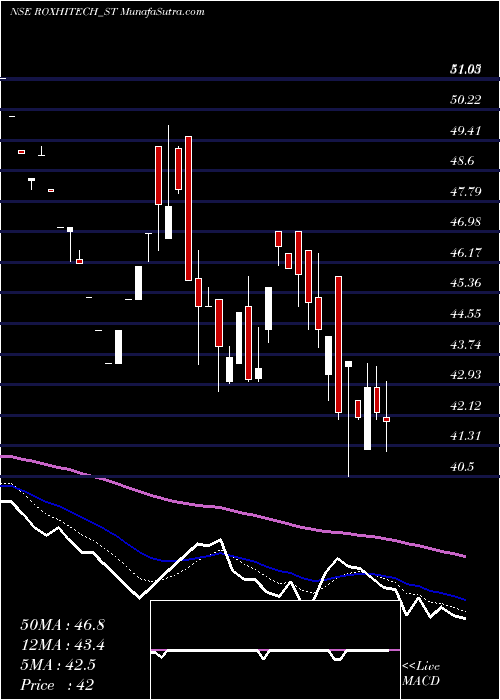
Task: Click the Price : 42 reading
Action: pyautogui.click(x=57, y=685)
